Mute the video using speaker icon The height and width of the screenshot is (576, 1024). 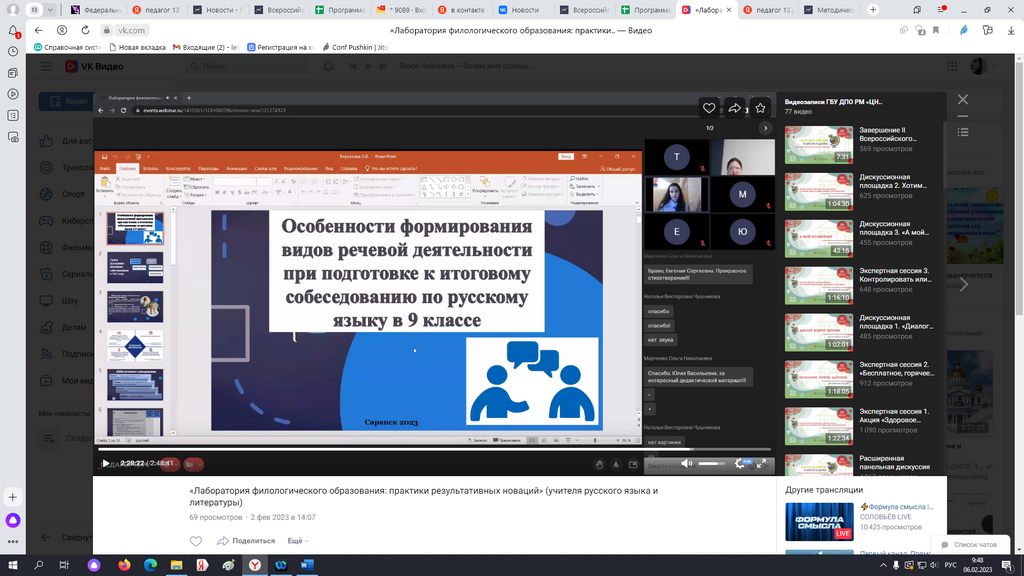[x=686, y=464]
